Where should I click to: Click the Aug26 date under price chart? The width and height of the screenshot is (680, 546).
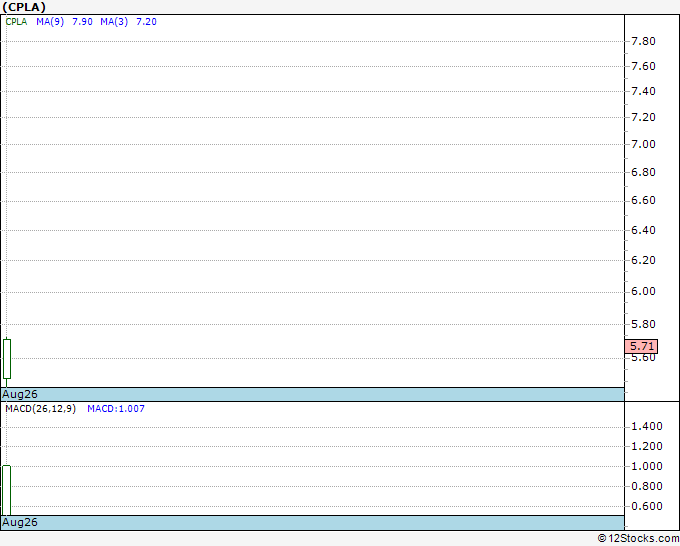pos(20,395)
